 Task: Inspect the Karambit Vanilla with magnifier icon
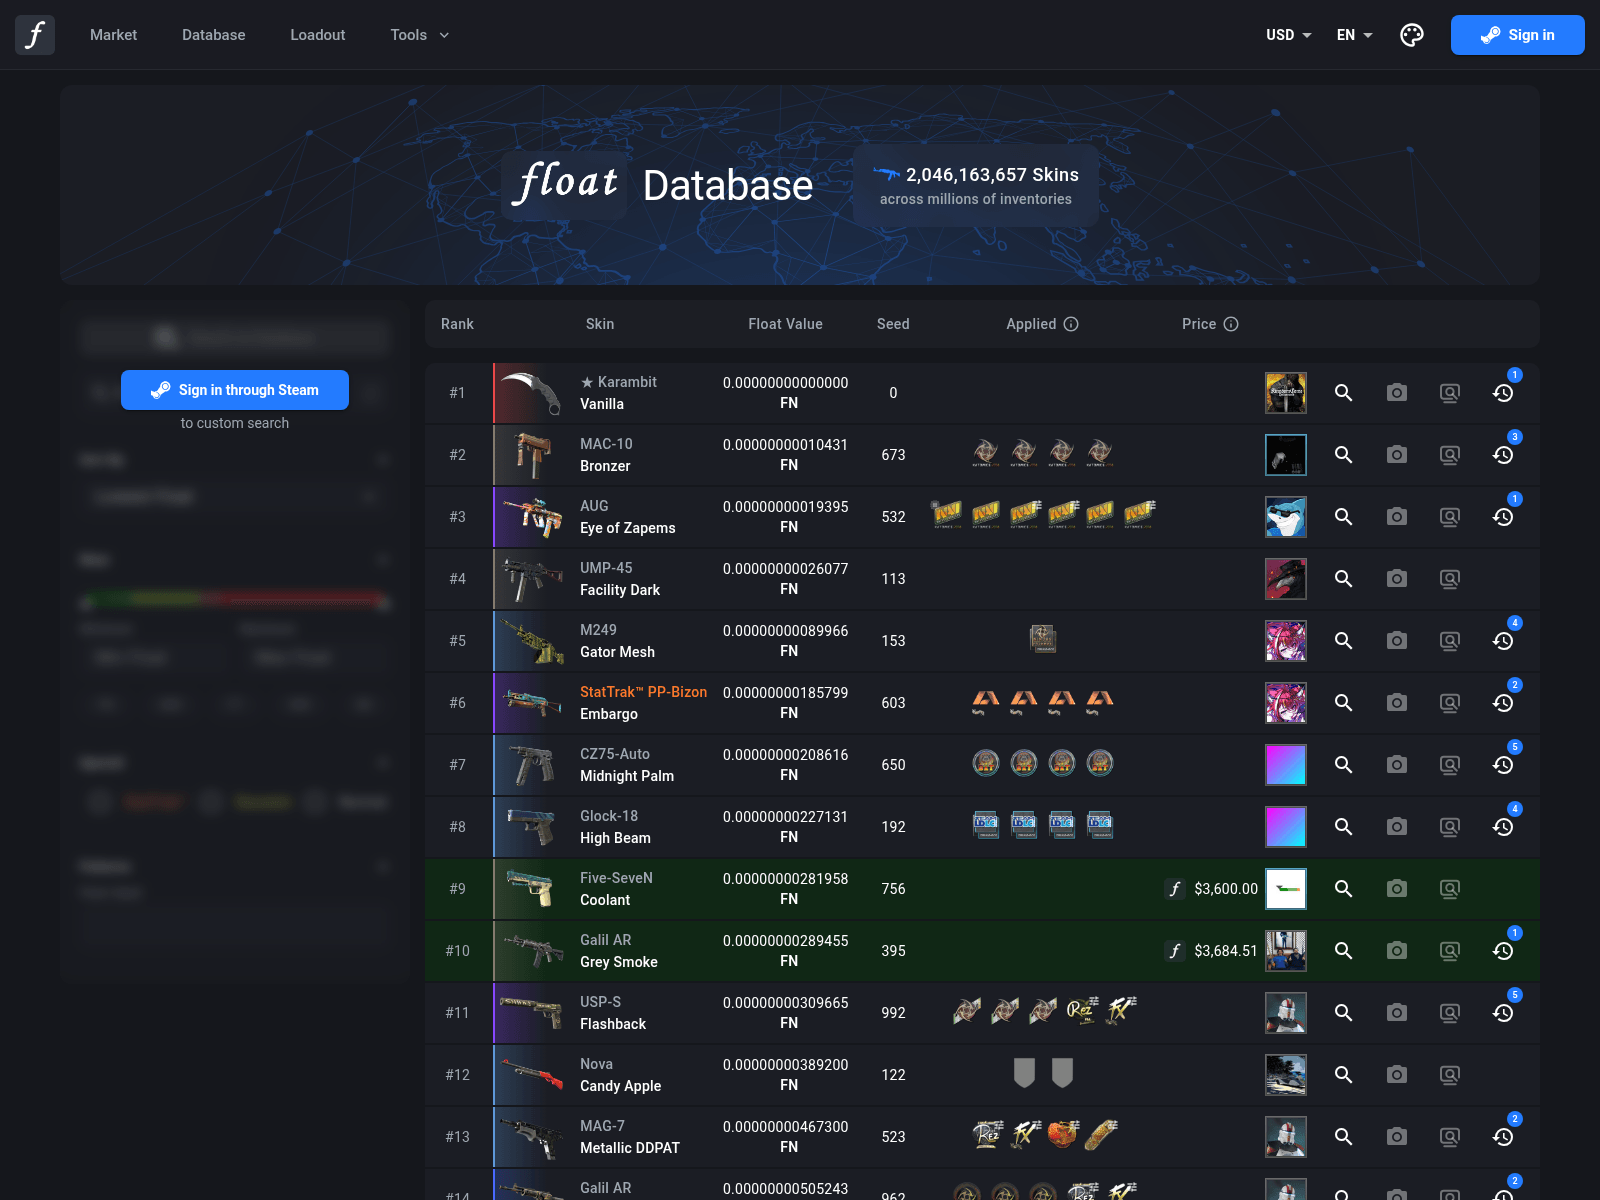coord(1344,393)
